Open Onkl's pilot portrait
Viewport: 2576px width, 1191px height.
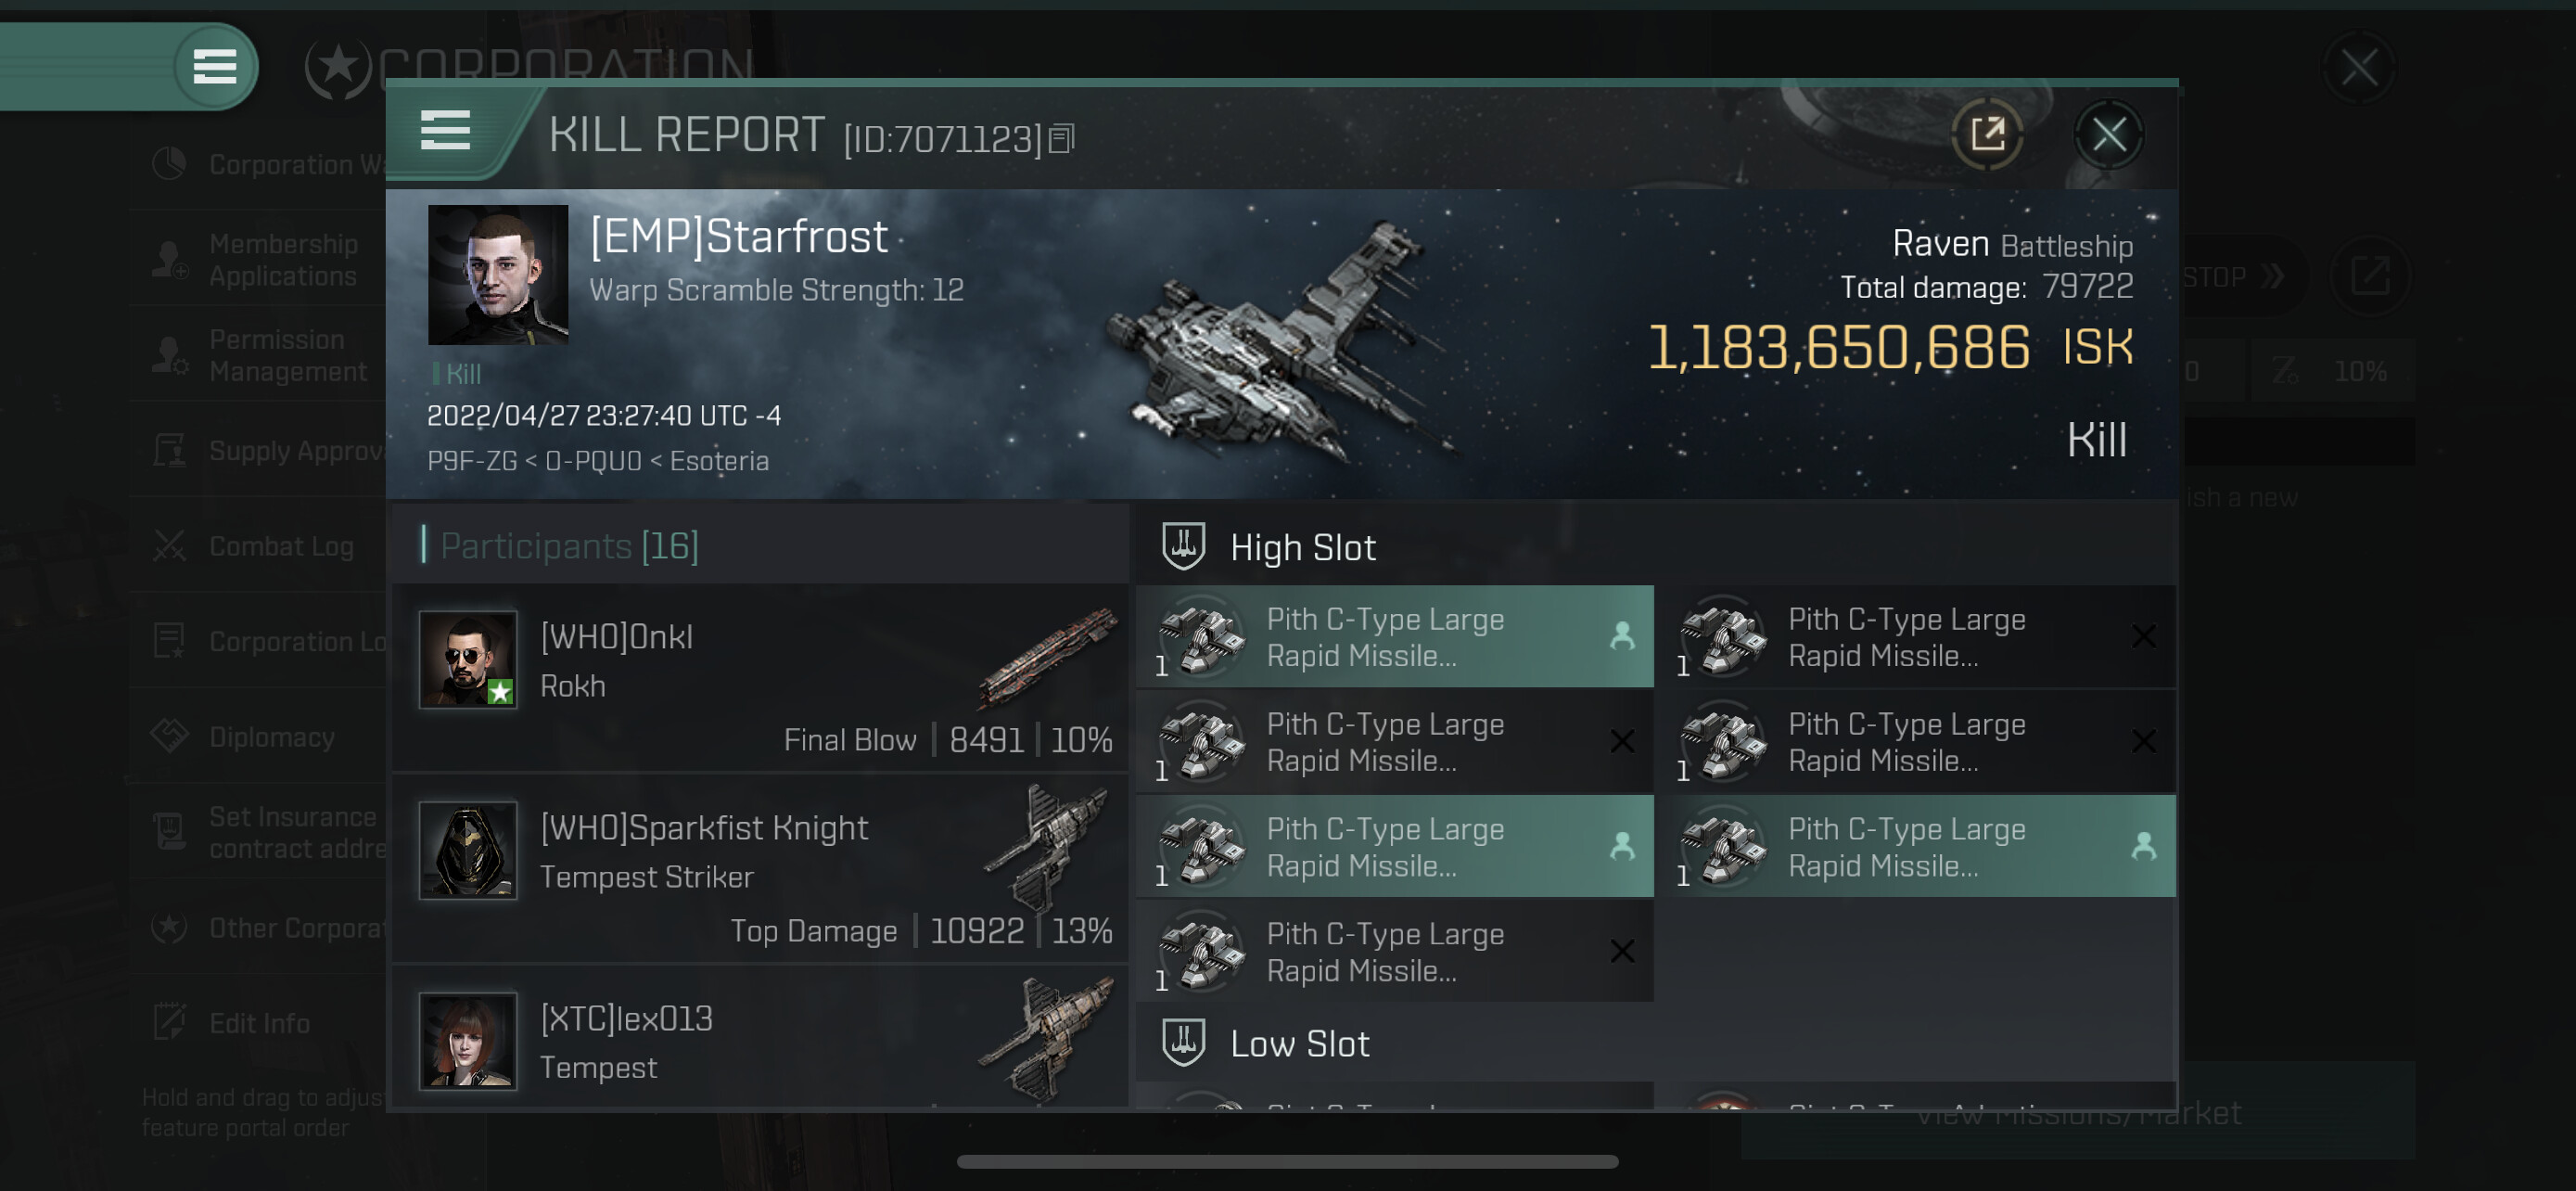pyautogui.click(x=468, y=660)
